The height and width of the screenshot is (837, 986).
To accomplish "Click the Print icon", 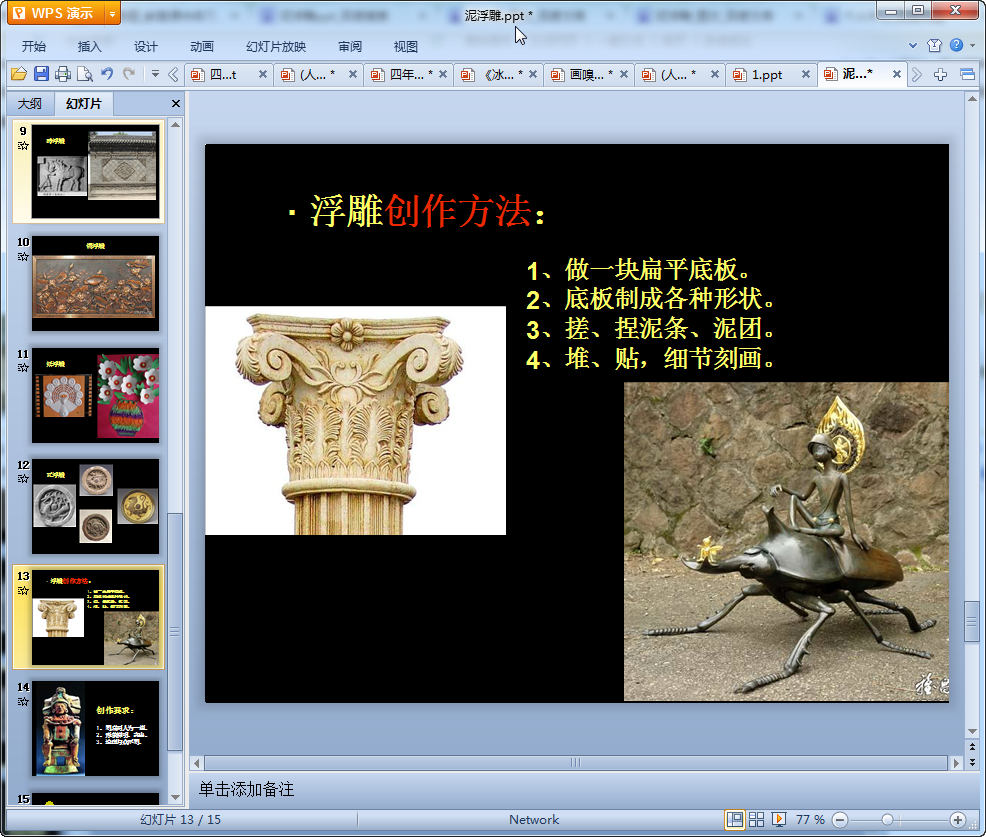I will point(63,74).
